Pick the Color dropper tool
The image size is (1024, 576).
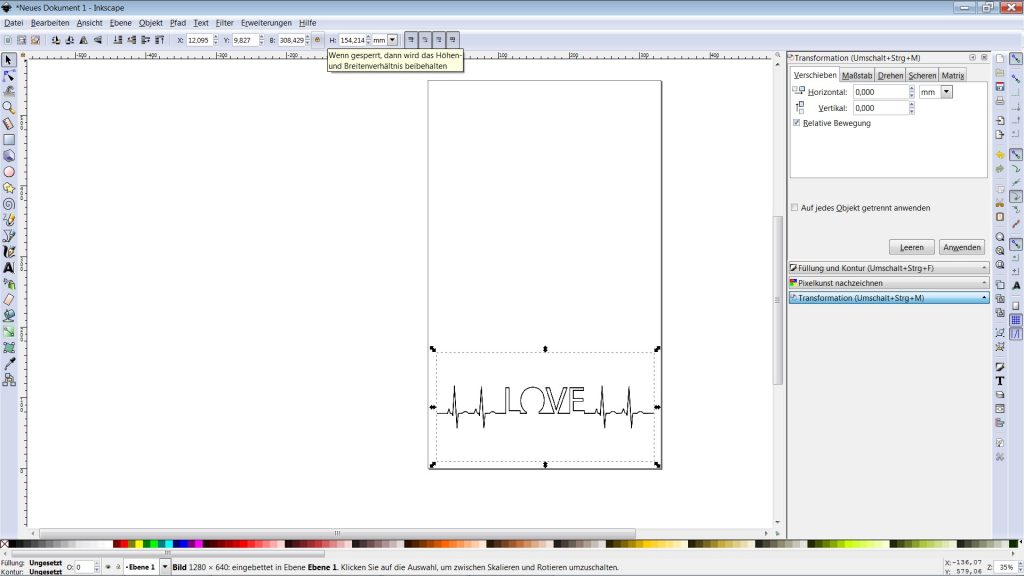coord(9,363)
